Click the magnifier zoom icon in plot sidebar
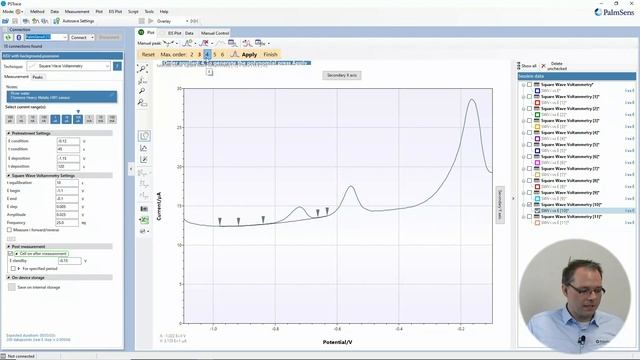 (142, 91)
